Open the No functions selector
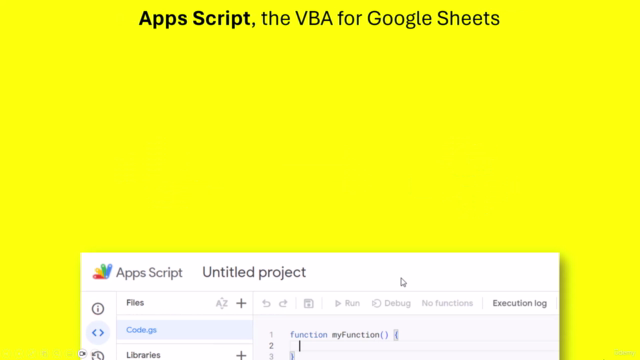Screen dimensions: 640x360 pos(447,303)
